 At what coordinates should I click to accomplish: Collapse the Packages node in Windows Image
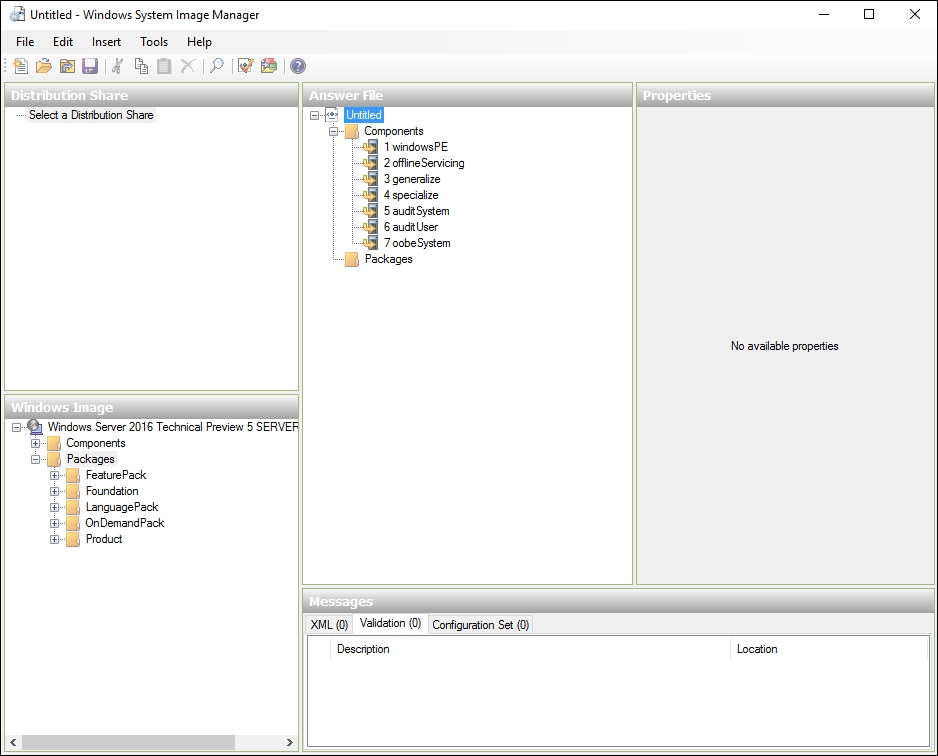pyautogui.click(x=36, y=459)
